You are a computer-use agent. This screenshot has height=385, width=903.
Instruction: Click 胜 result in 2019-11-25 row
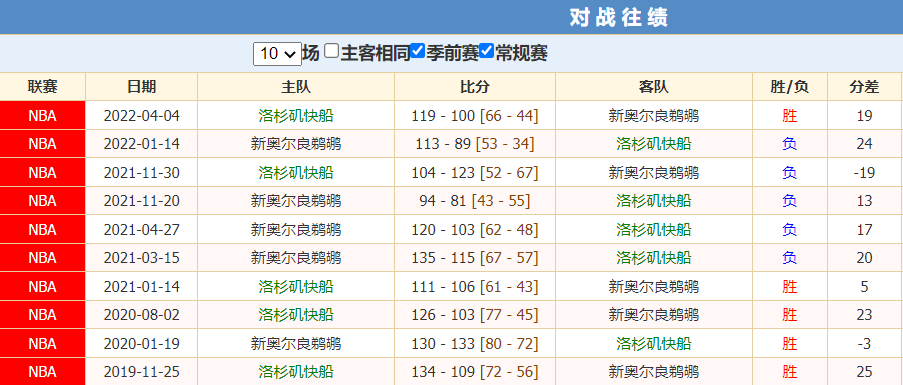pos(790,372)
